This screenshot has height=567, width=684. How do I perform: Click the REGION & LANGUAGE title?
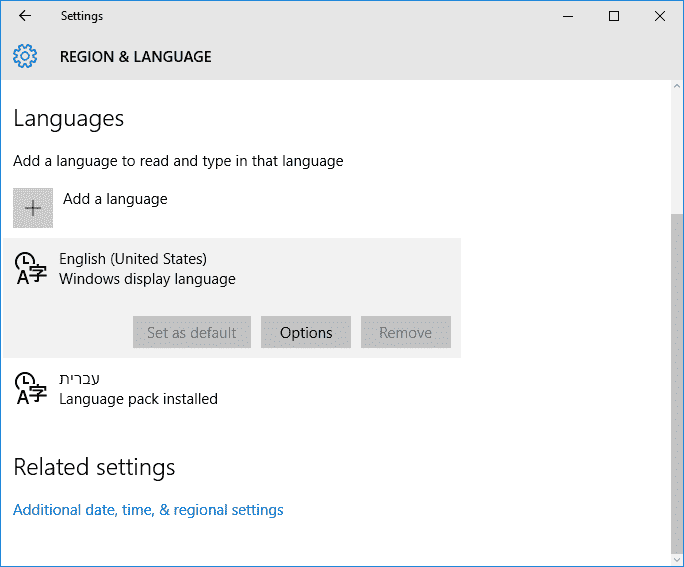[136, 57]
